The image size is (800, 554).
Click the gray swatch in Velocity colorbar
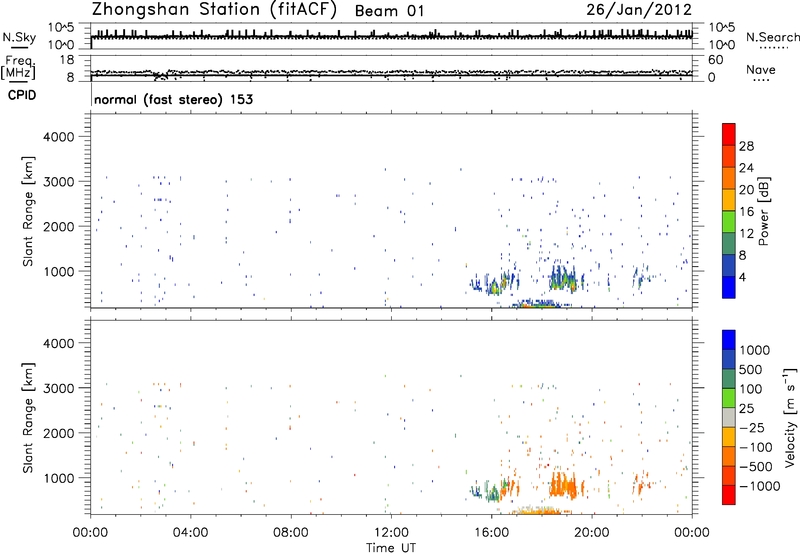tap(729, 418)
